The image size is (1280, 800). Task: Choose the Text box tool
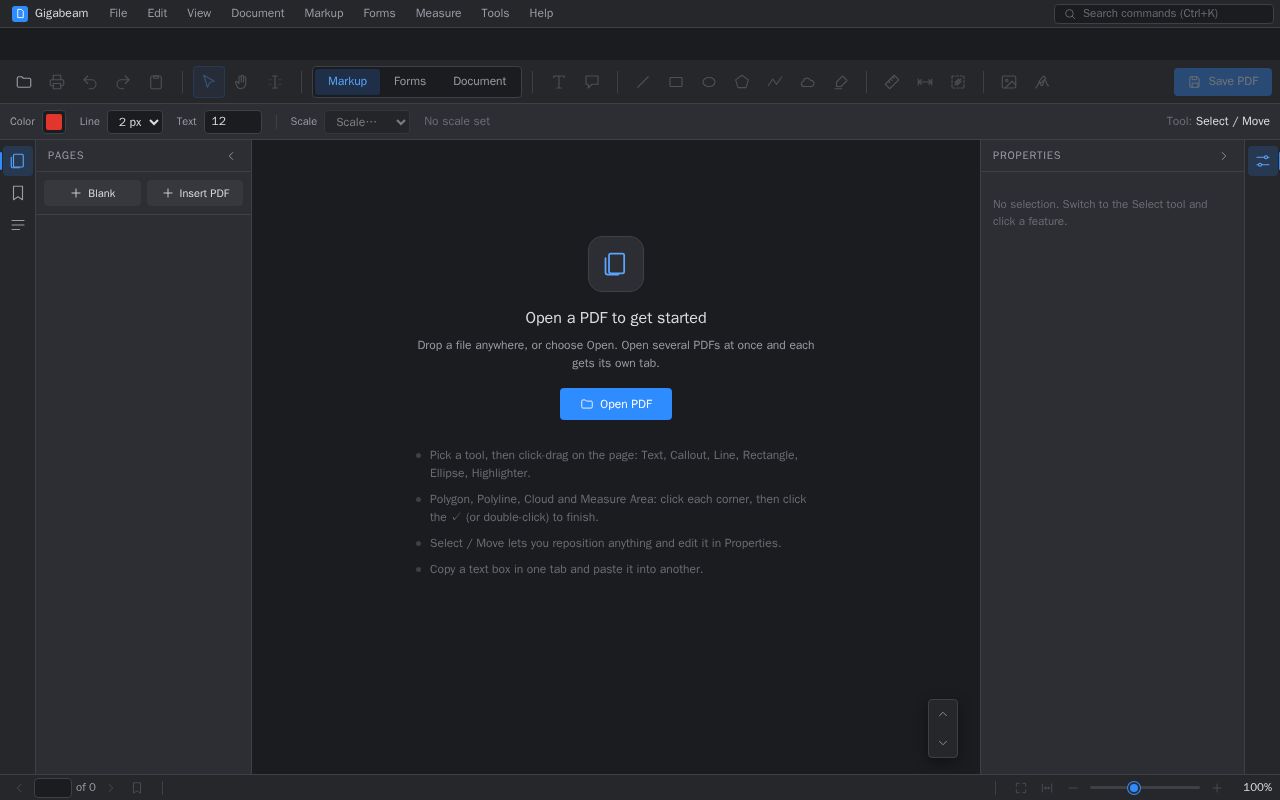(x=559, y=82)
